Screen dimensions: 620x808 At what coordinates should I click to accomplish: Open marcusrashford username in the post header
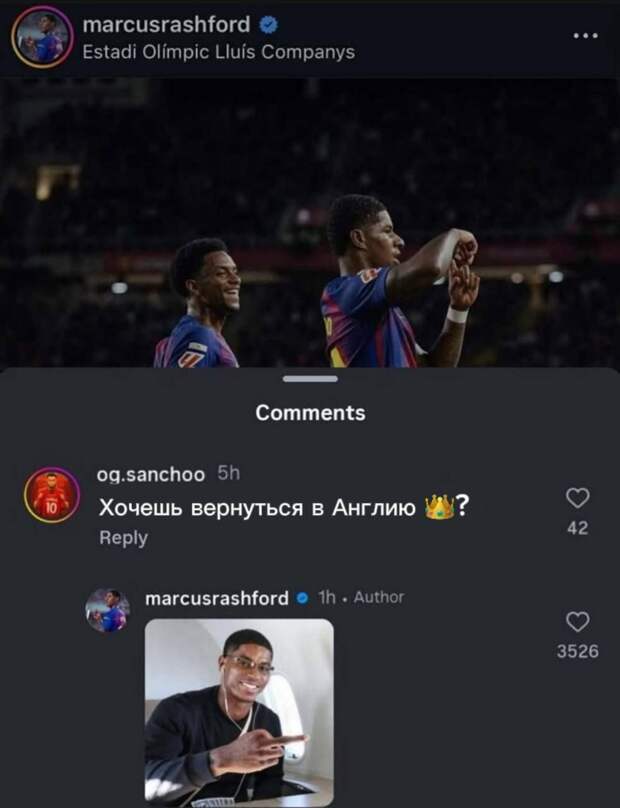[x=165, y=25]
